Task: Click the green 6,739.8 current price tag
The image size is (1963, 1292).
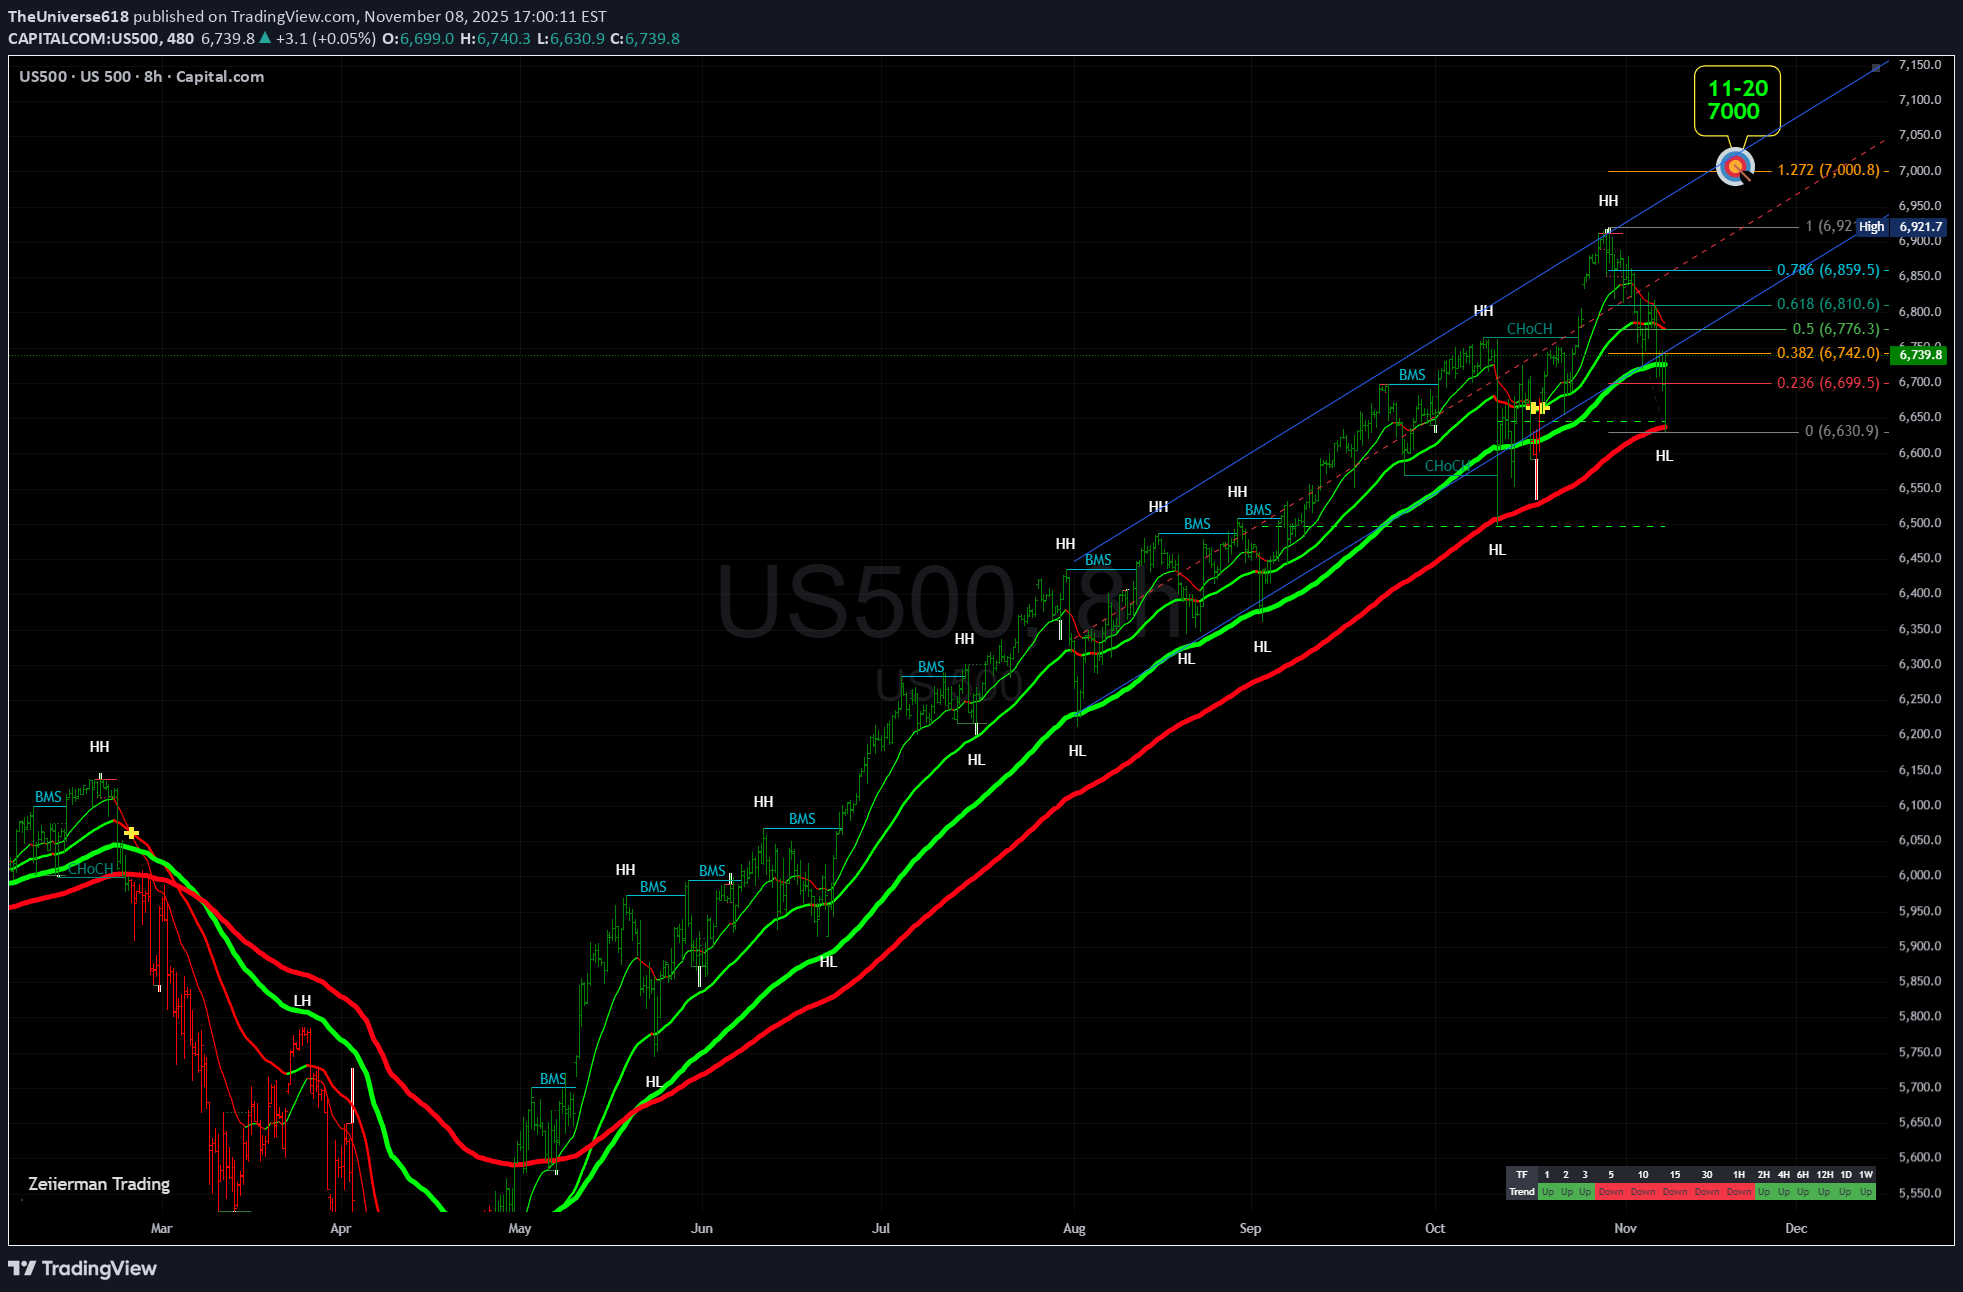Action: tap(1920, 354)
